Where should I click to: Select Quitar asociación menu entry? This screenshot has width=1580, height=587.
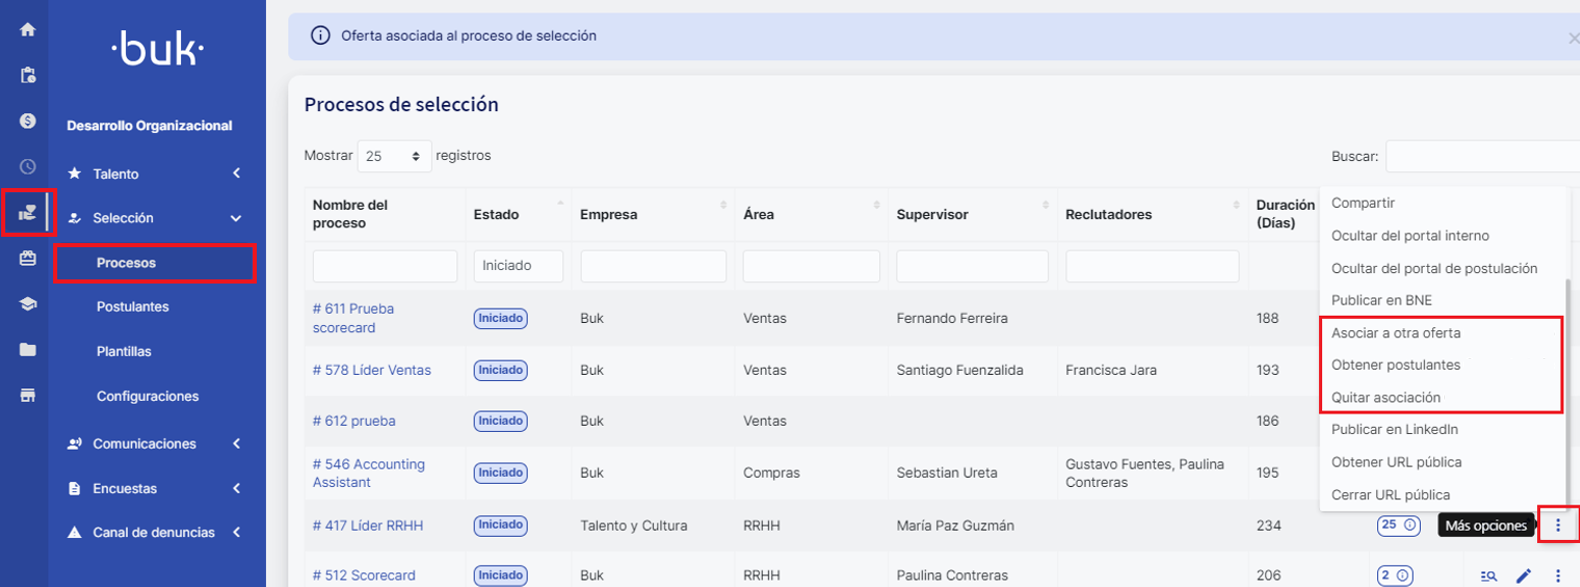1386,398
